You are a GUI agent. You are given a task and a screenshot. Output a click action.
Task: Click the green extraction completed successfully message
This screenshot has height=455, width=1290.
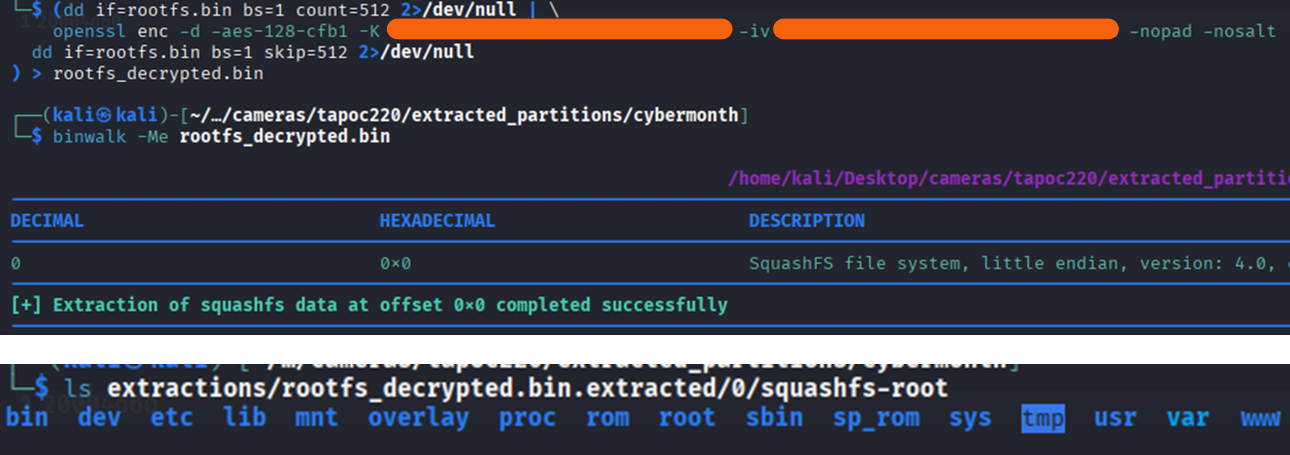click(370, 305)
